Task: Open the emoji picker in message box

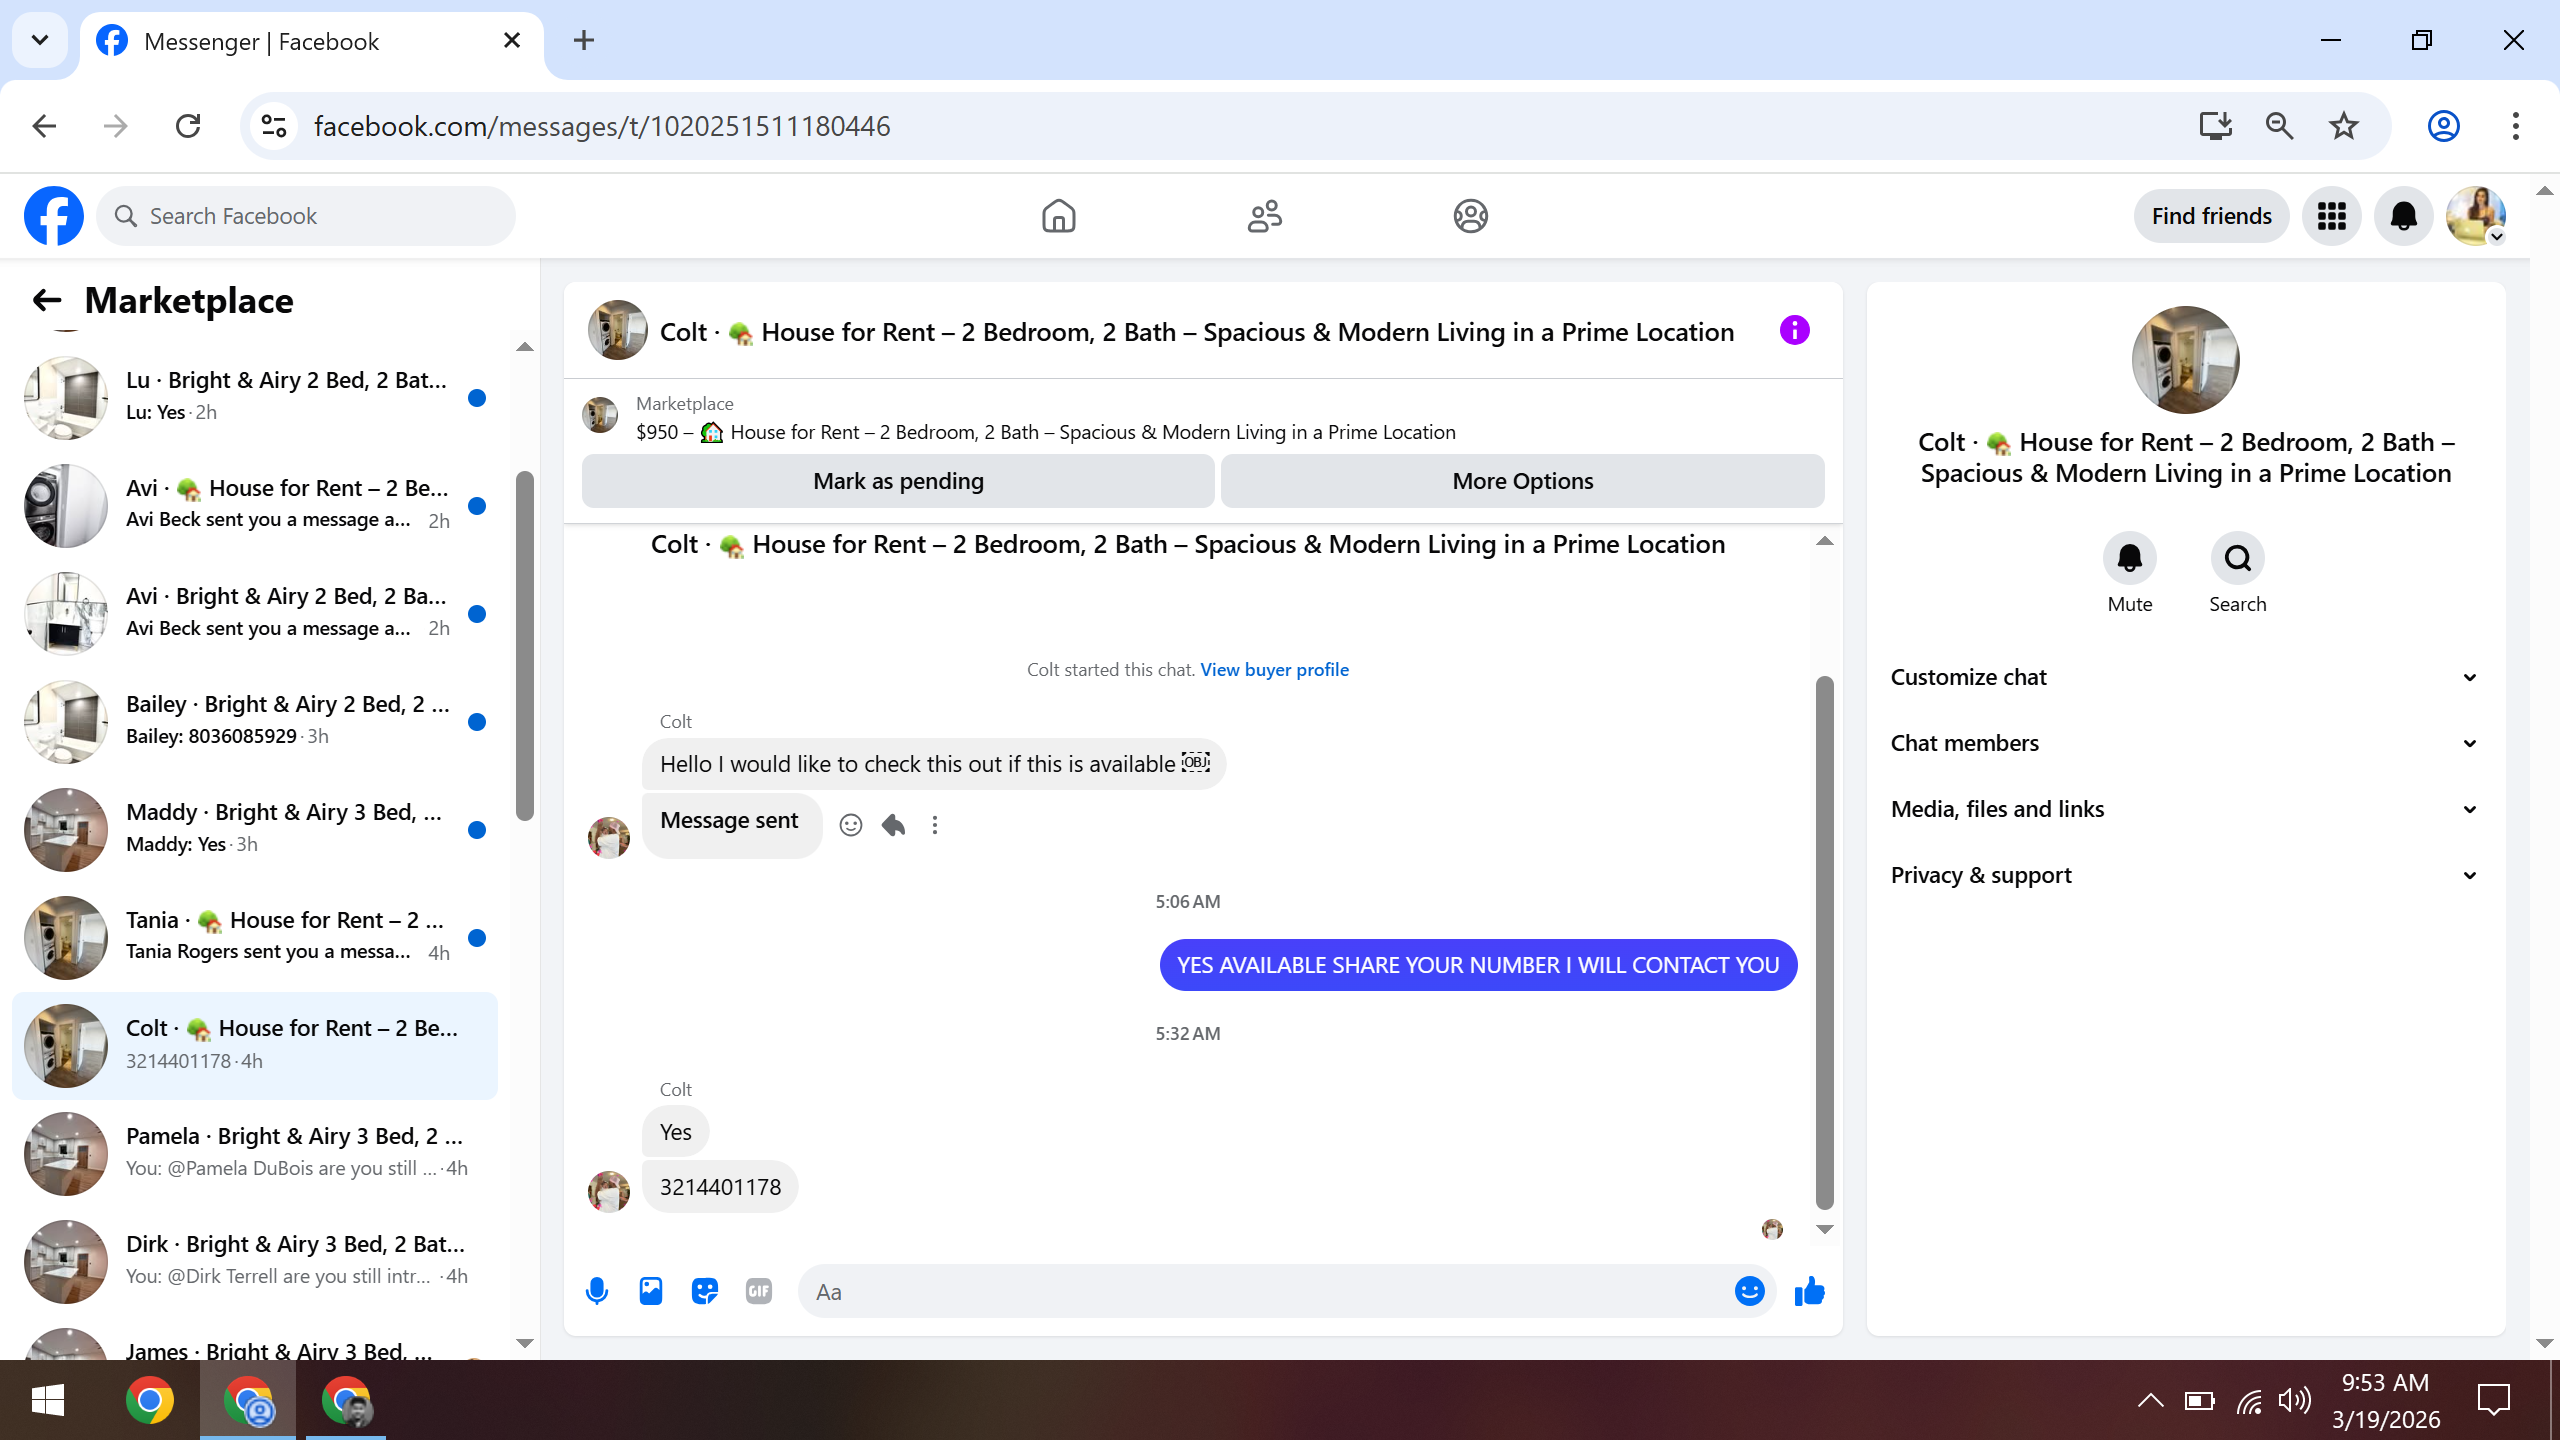Action: pos(1749,1291)
